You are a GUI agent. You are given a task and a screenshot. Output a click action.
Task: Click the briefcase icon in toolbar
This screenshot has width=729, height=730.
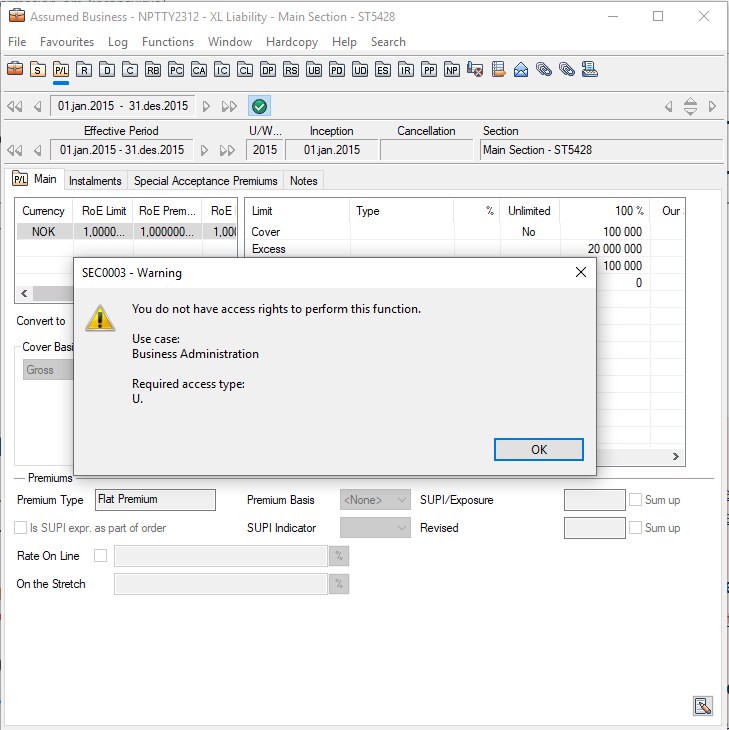pos(15,70)
